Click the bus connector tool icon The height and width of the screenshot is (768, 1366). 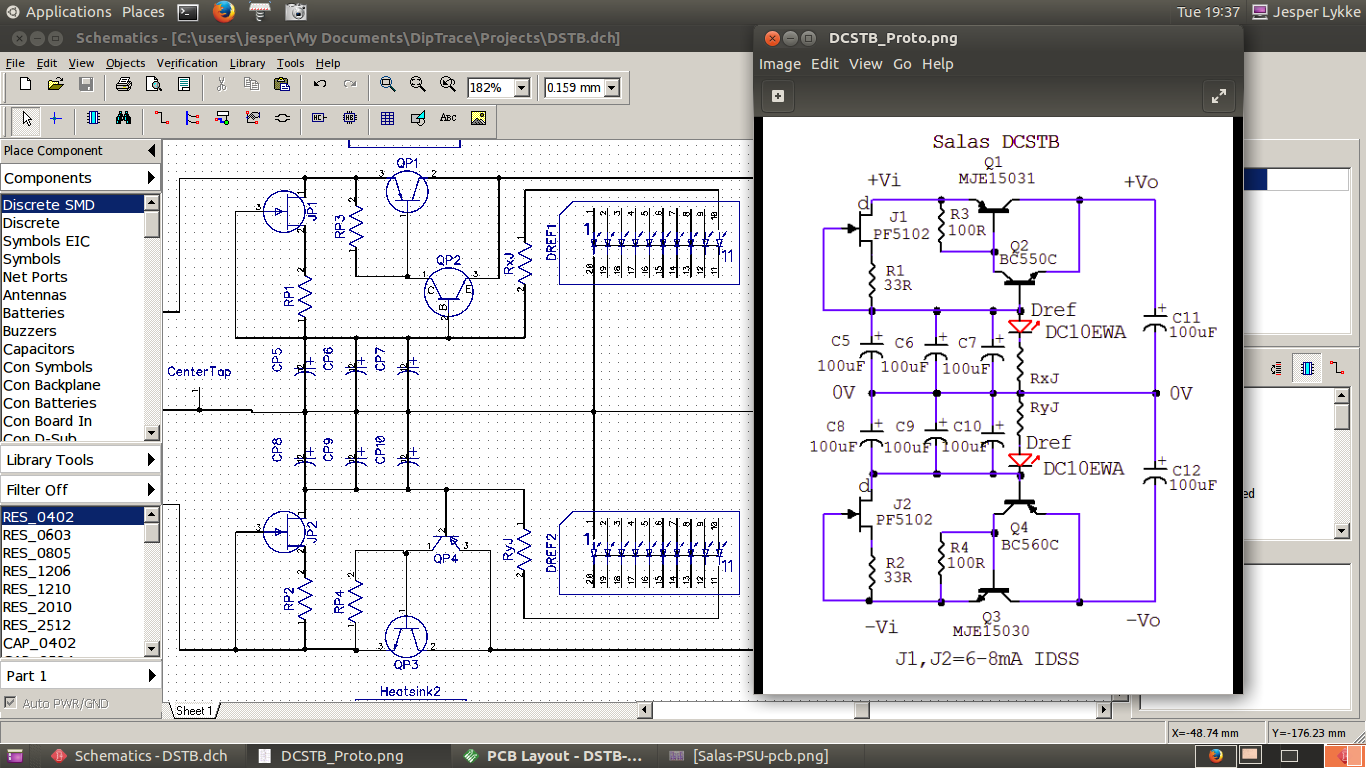tap(222, 118)
